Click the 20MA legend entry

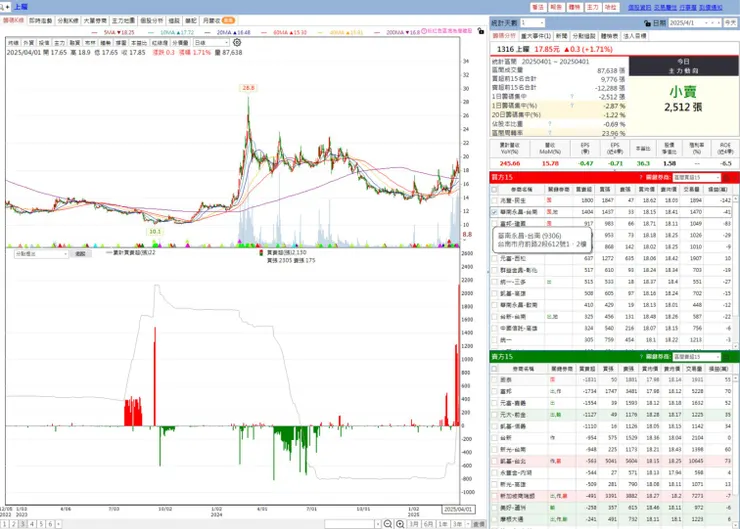(x=228, y=32)
